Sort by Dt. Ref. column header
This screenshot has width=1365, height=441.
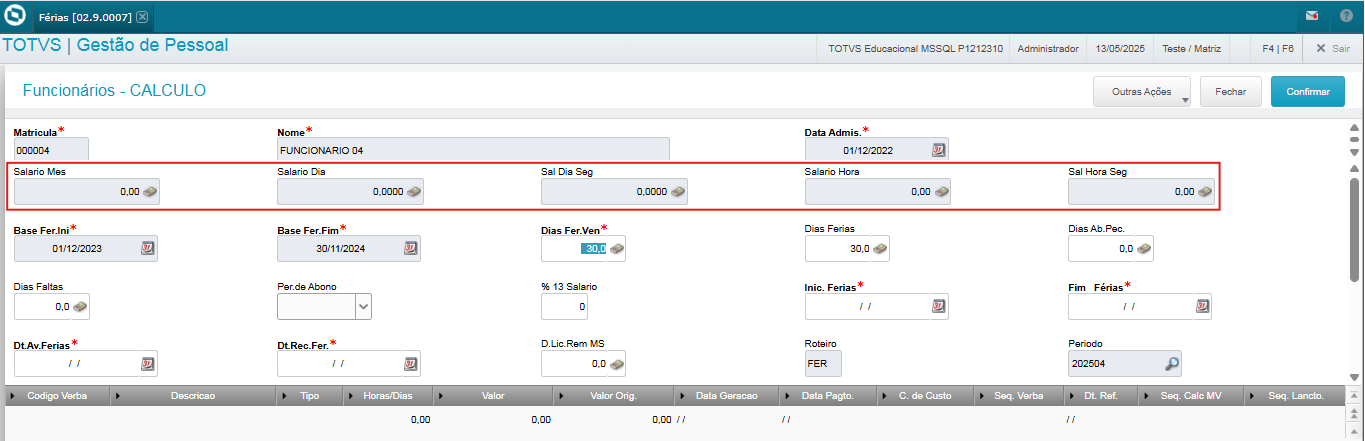(x=1103, y=396)
